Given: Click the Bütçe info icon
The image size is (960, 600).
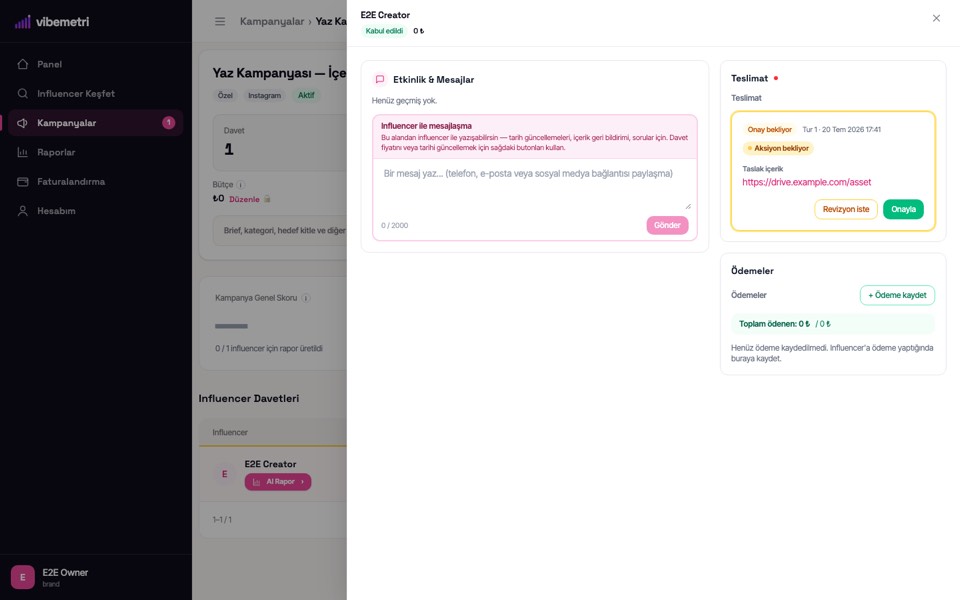Looking at the screenshot, I should point(241,184).
